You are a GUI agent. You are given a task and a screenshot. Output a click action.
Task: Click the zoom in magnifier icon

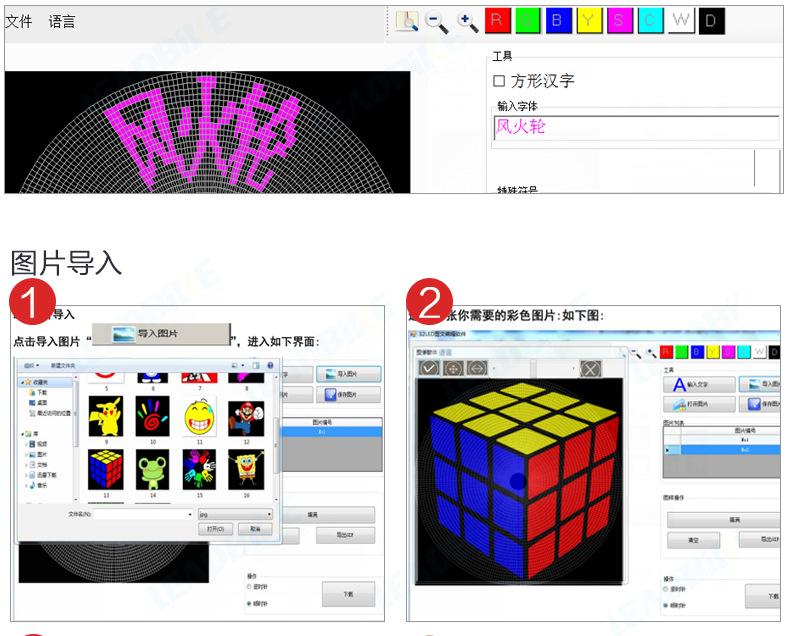point(466,22)
